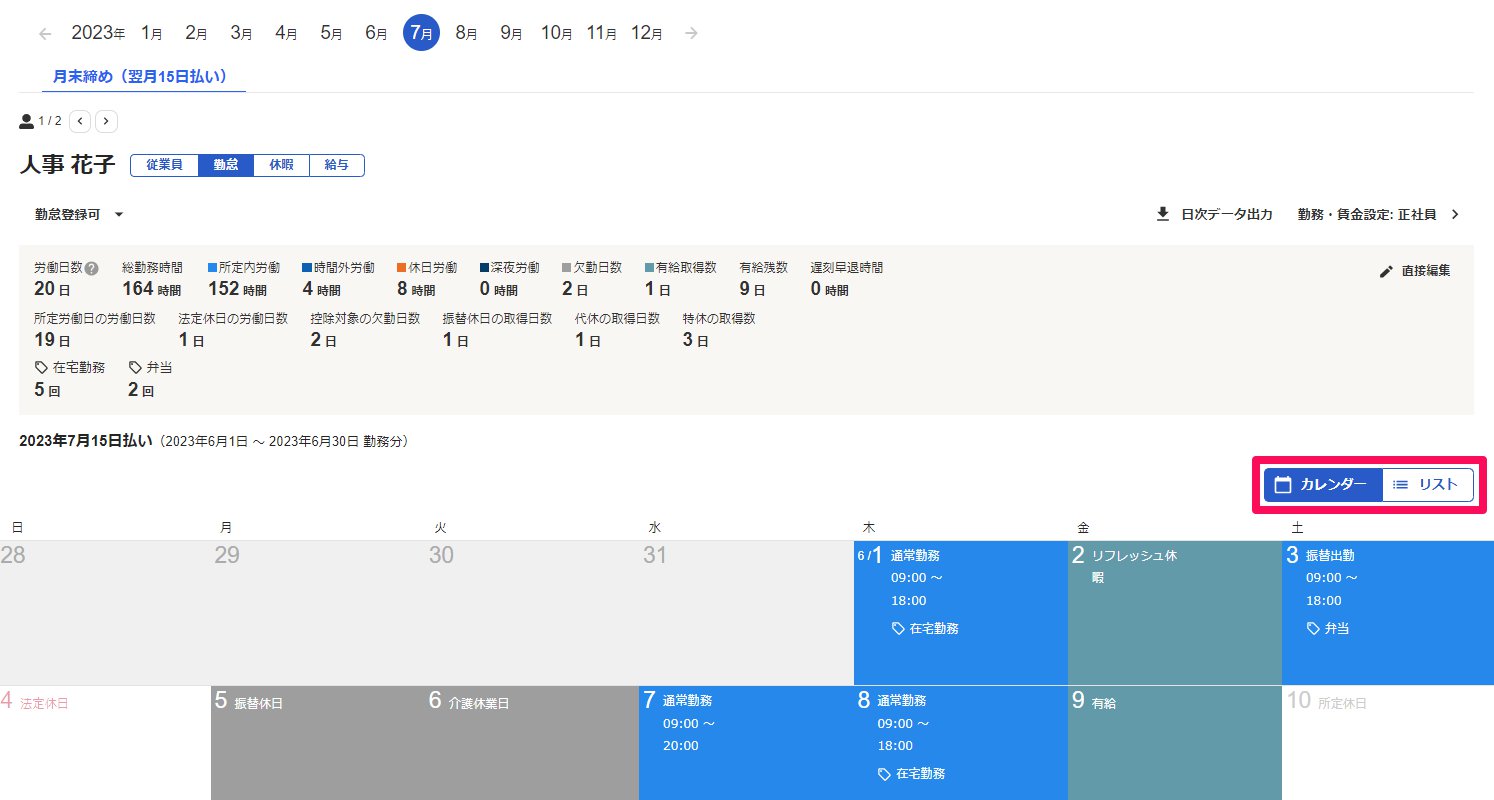1494x800 pixels.
Task: Open June 1 通常勤務 entry
Action: (x=961, y=613)
